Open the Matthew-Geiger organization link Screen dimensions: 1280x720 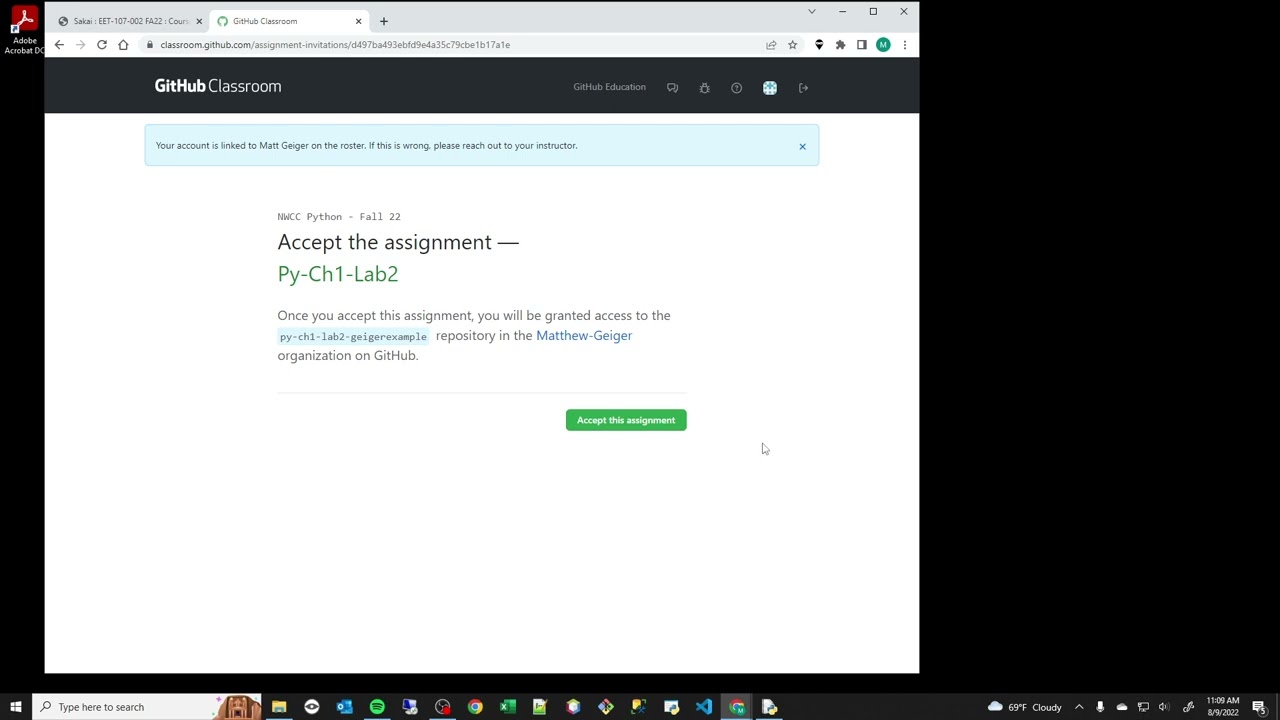coord(584,335)
